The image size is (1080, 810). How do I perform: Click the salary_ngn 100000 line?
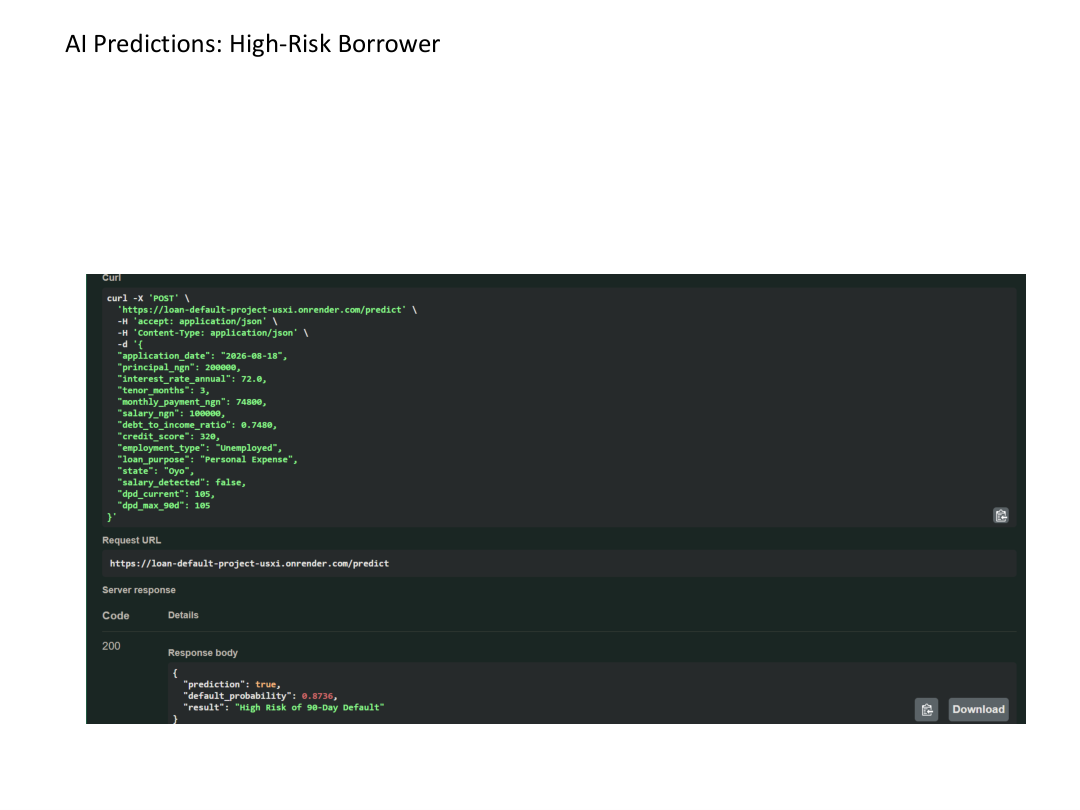tap(172, 413)
